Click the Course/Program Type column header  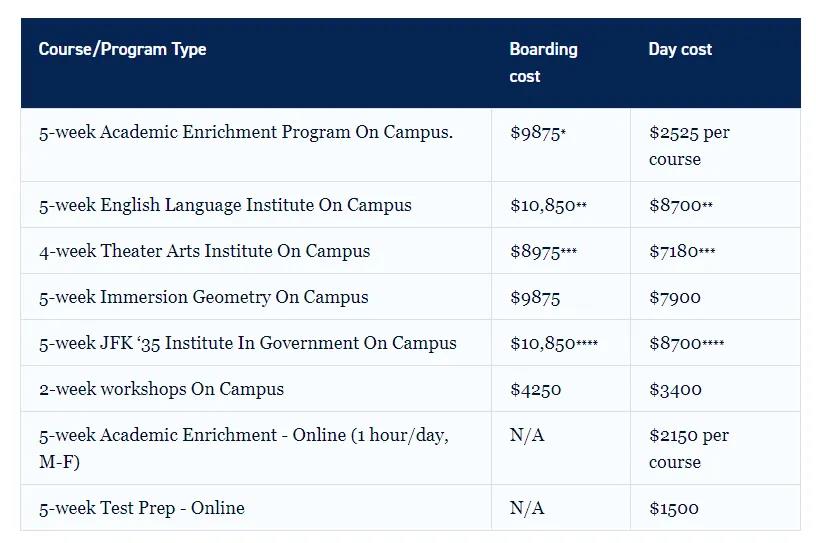click(122, 49)
